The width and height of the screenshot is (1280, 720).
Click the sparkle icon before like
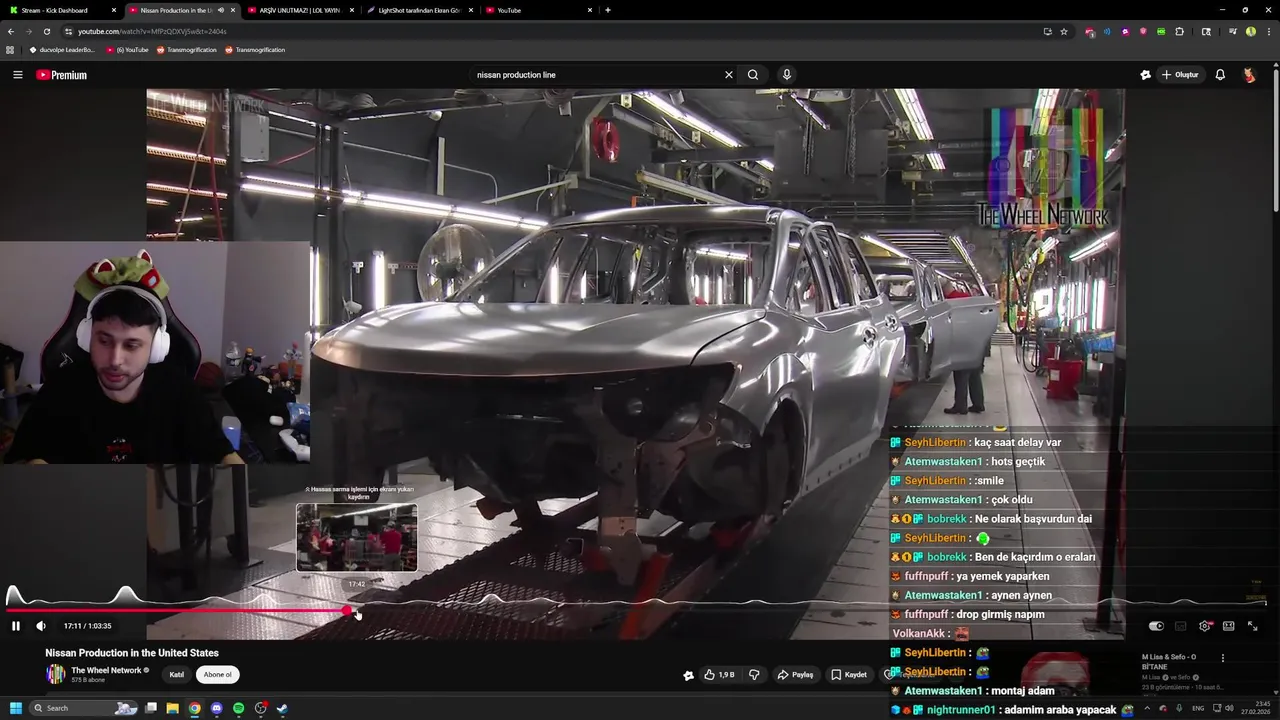(688, 675)
